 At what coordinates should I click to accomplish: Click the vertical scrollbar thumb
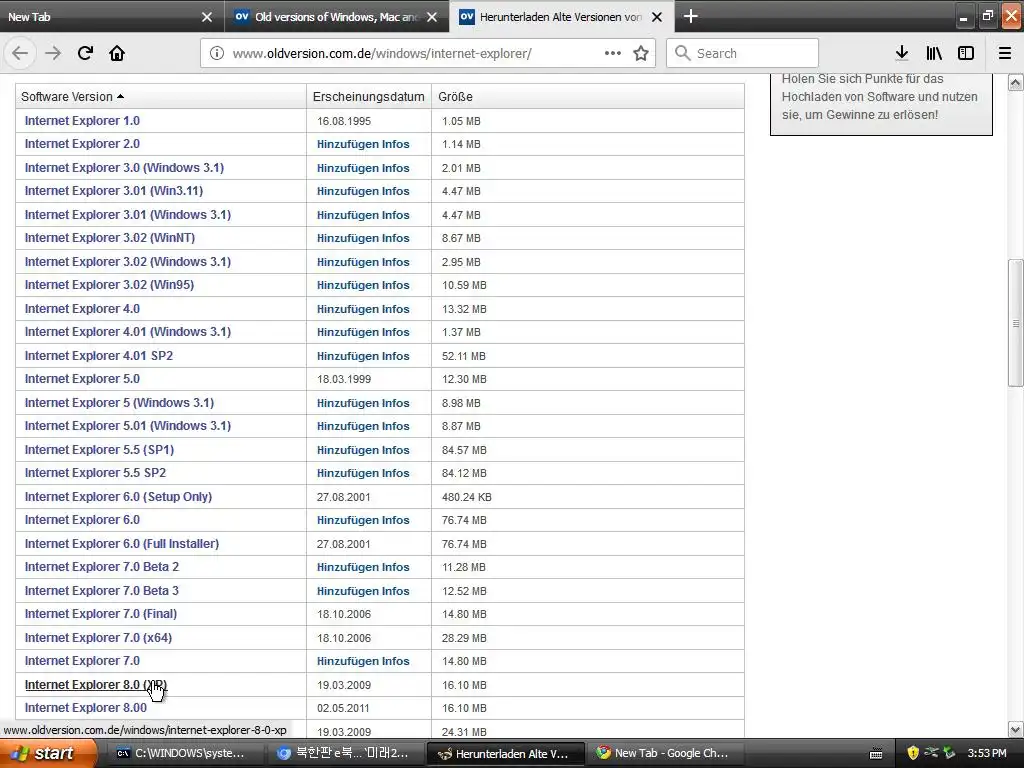tap(1016, 323)
